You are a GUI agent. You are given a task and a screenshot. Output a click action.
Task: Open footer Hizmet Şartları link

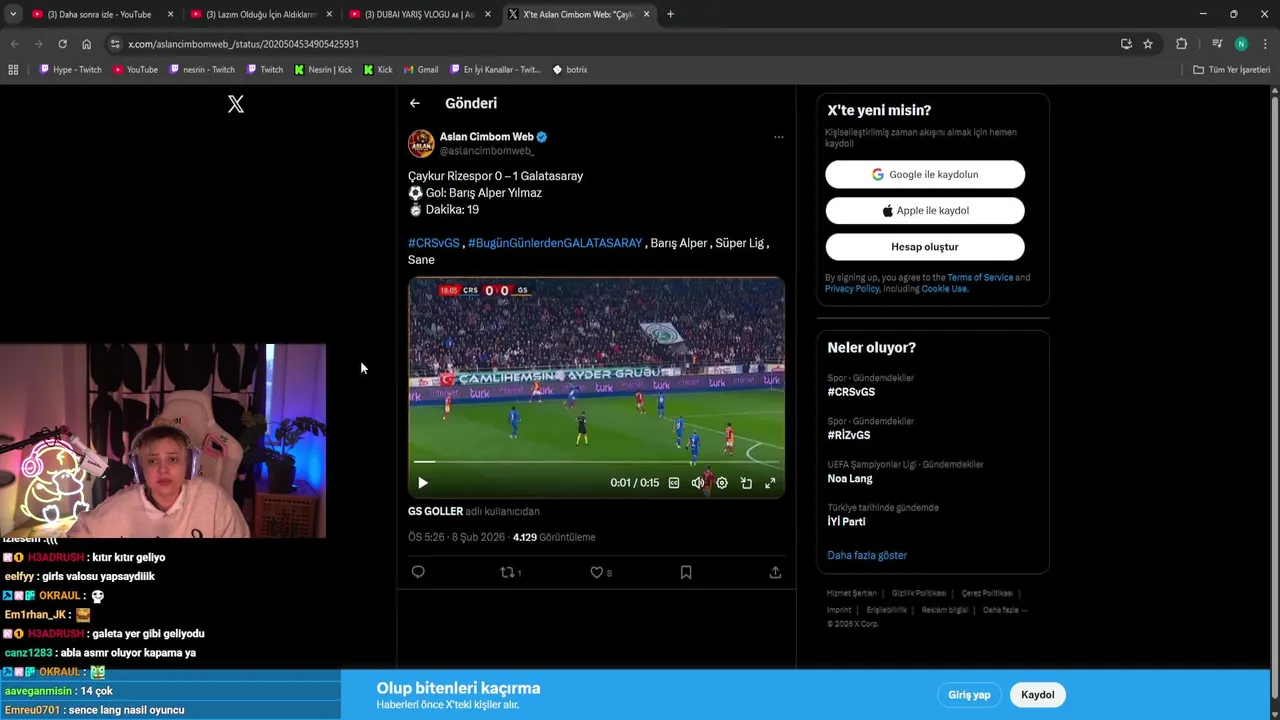(x=851, y=593)
